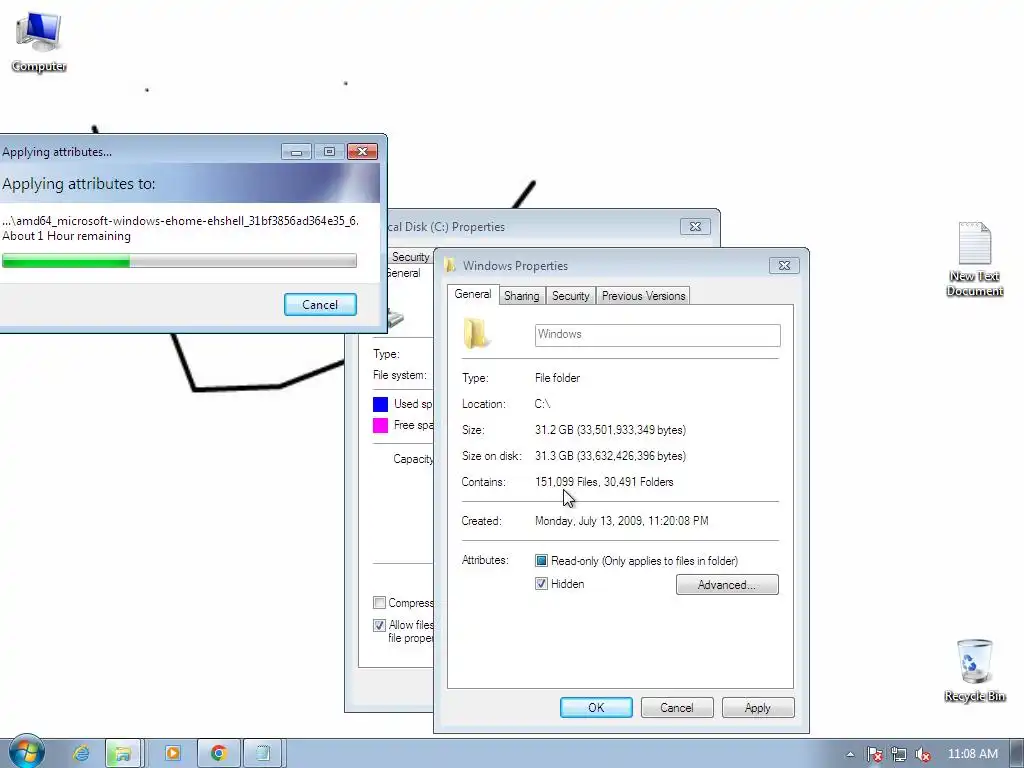Image resolution: width=1024 pixels, height=768 pixels.
Task: Open the clock showing 11:08 AM
Action: [972, 754]
